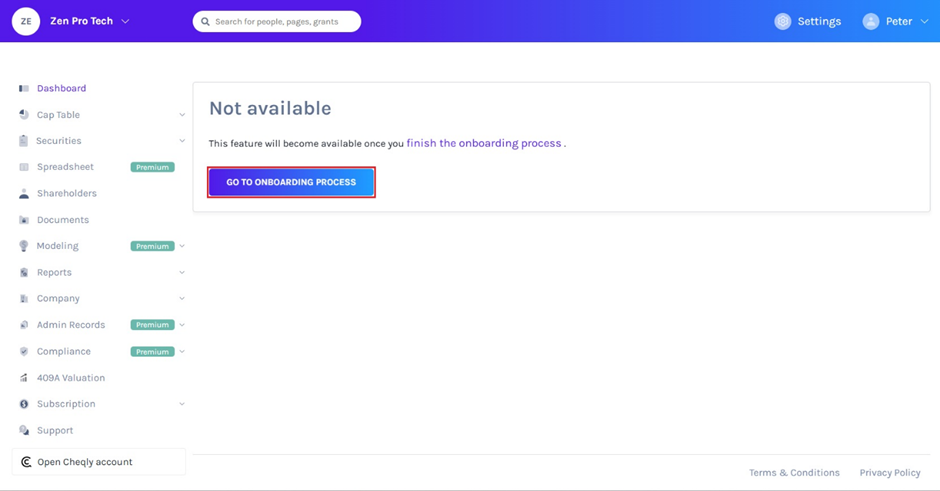
Task: Click the Admin Records icon
Action: click(x=24, y=325)
